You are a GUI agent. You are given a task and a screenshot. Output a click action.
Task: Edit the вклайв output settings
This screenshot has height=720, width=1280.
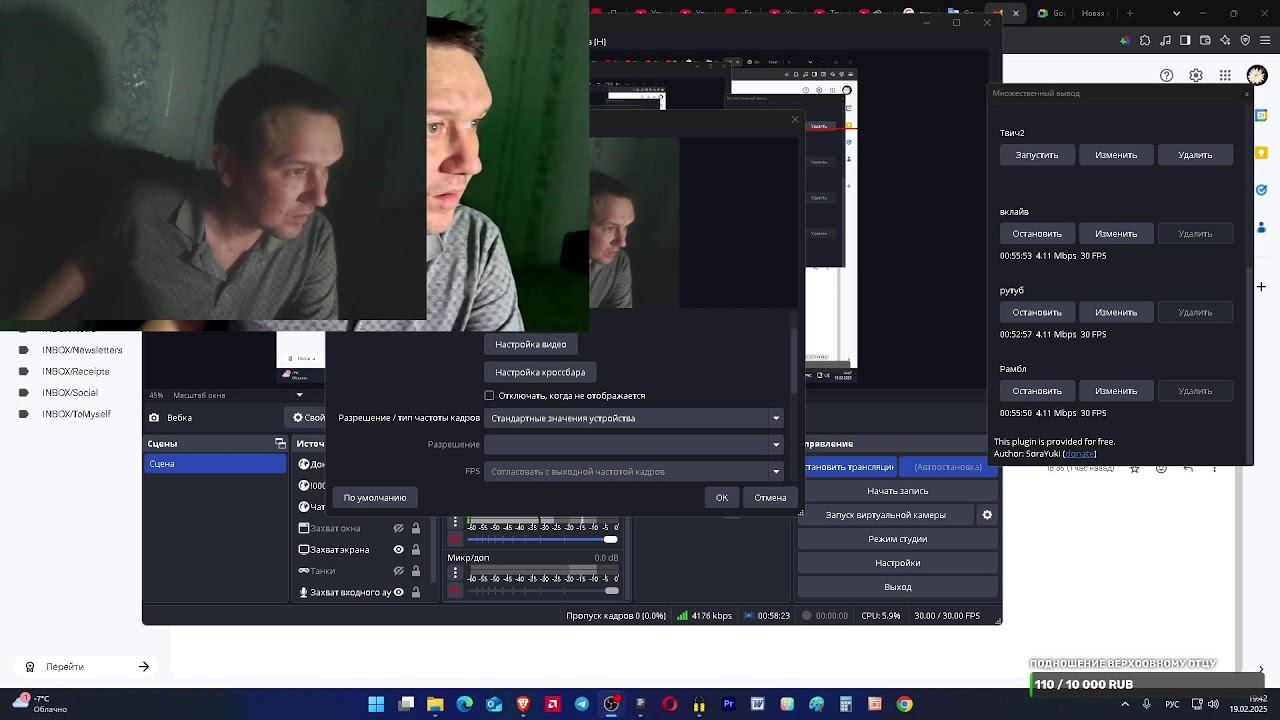[x=1116, y=234]
